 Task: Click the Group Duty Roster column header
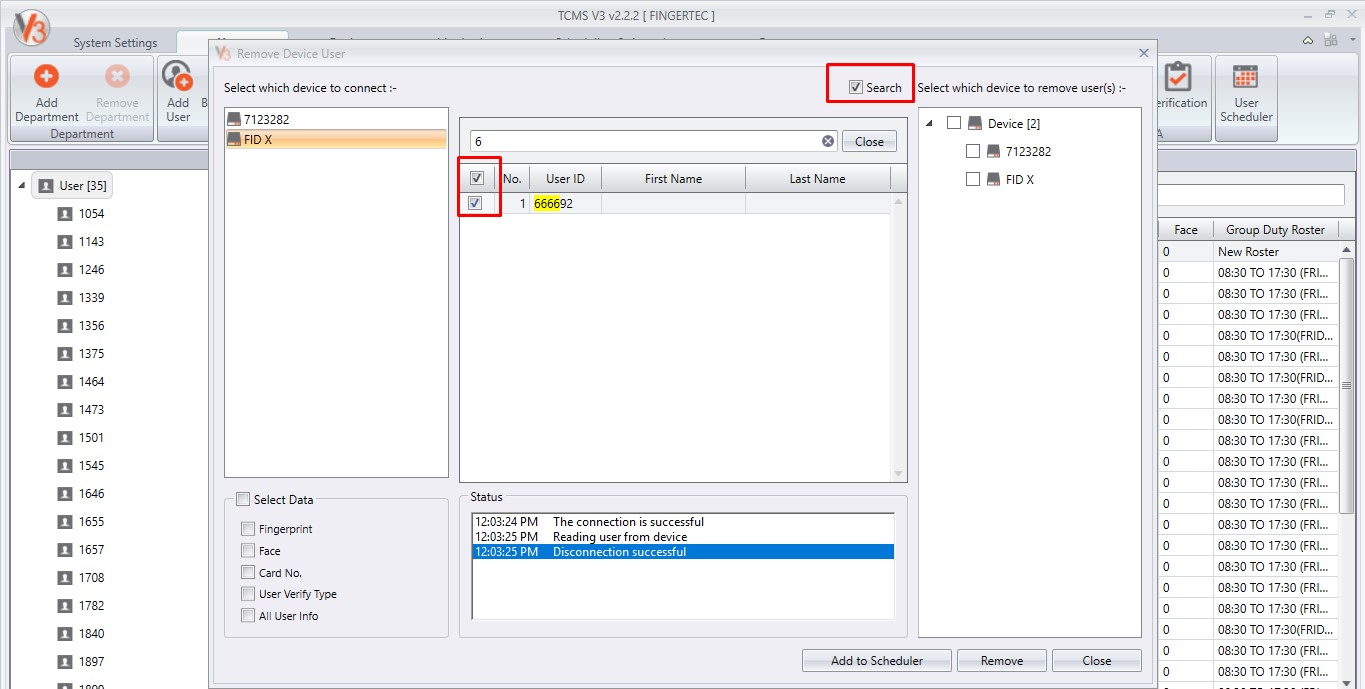coord(1275,229)
